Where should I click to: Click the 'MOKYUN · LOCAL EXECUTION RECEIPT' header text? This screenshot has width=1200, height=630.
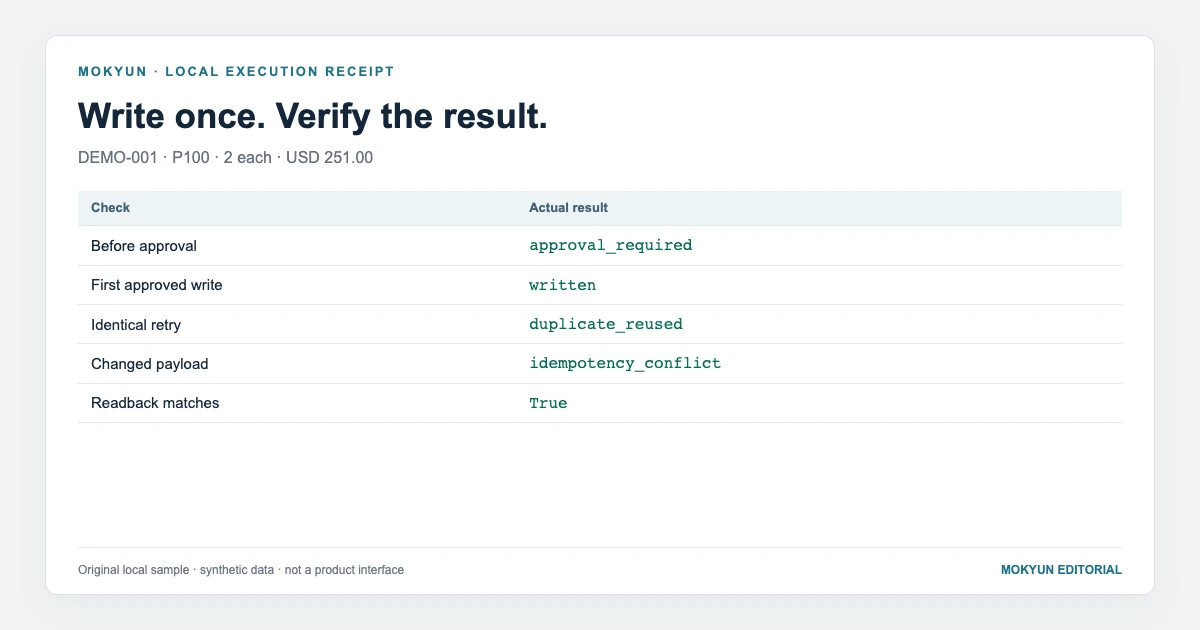point(236,71)
